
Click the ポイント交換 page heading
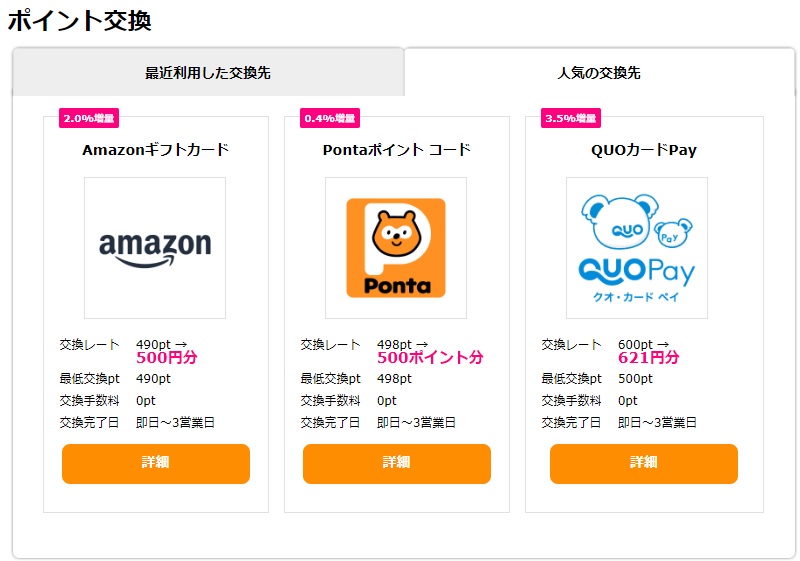point(80,20)
